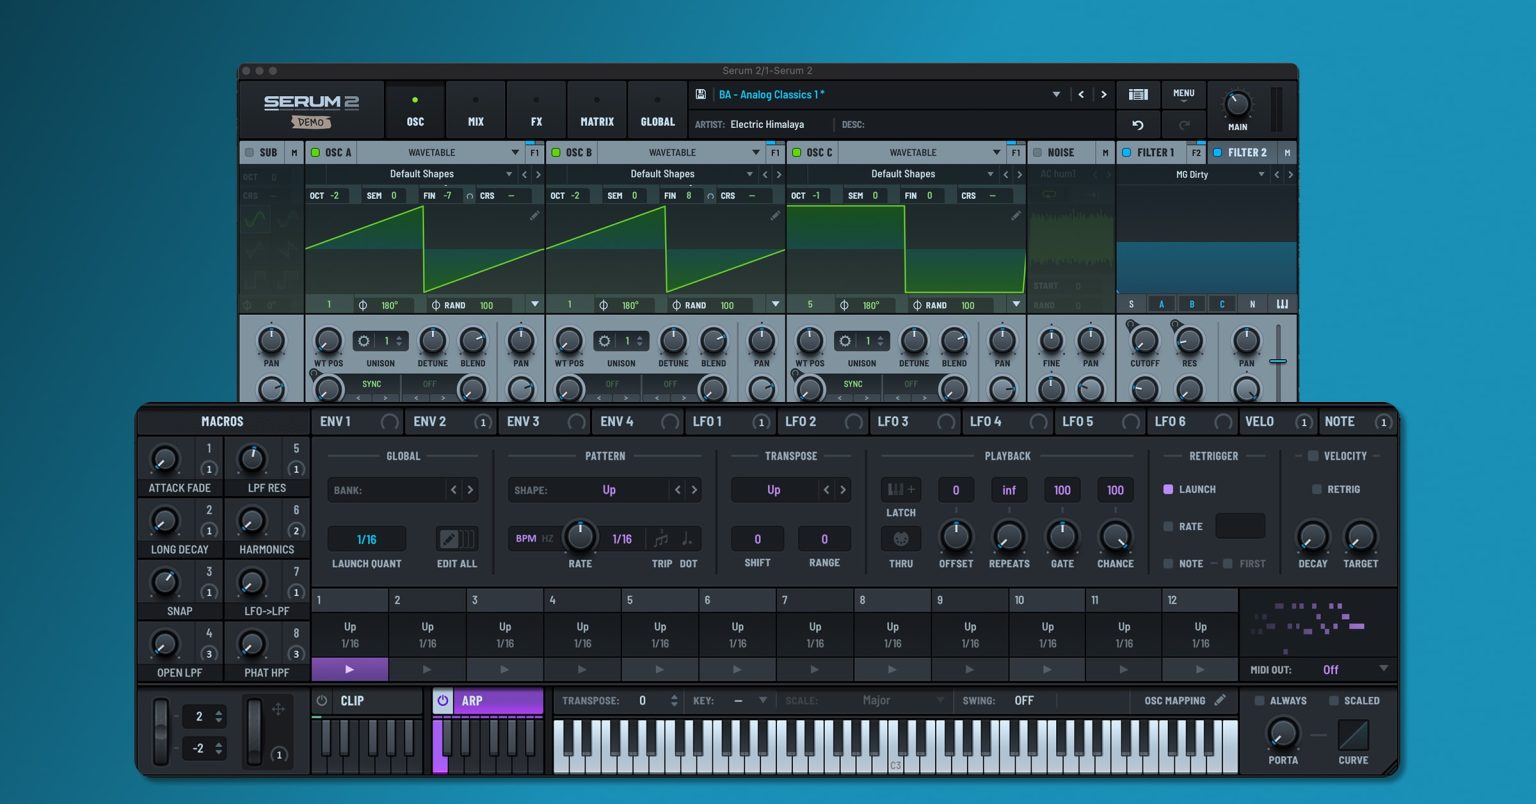Click the next preset arrow

coord(1103,94)
